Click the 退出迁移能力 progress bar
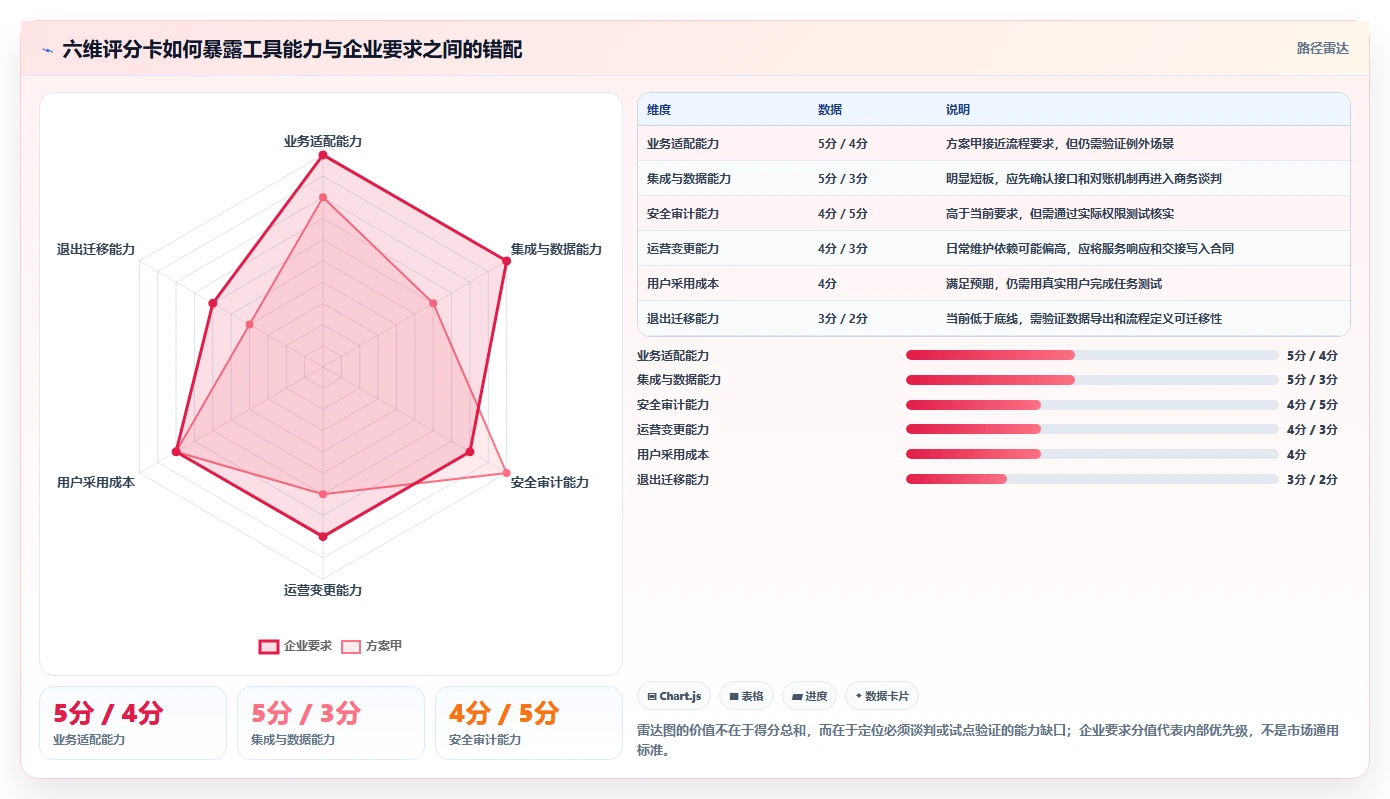 [x=1092, y=479]
